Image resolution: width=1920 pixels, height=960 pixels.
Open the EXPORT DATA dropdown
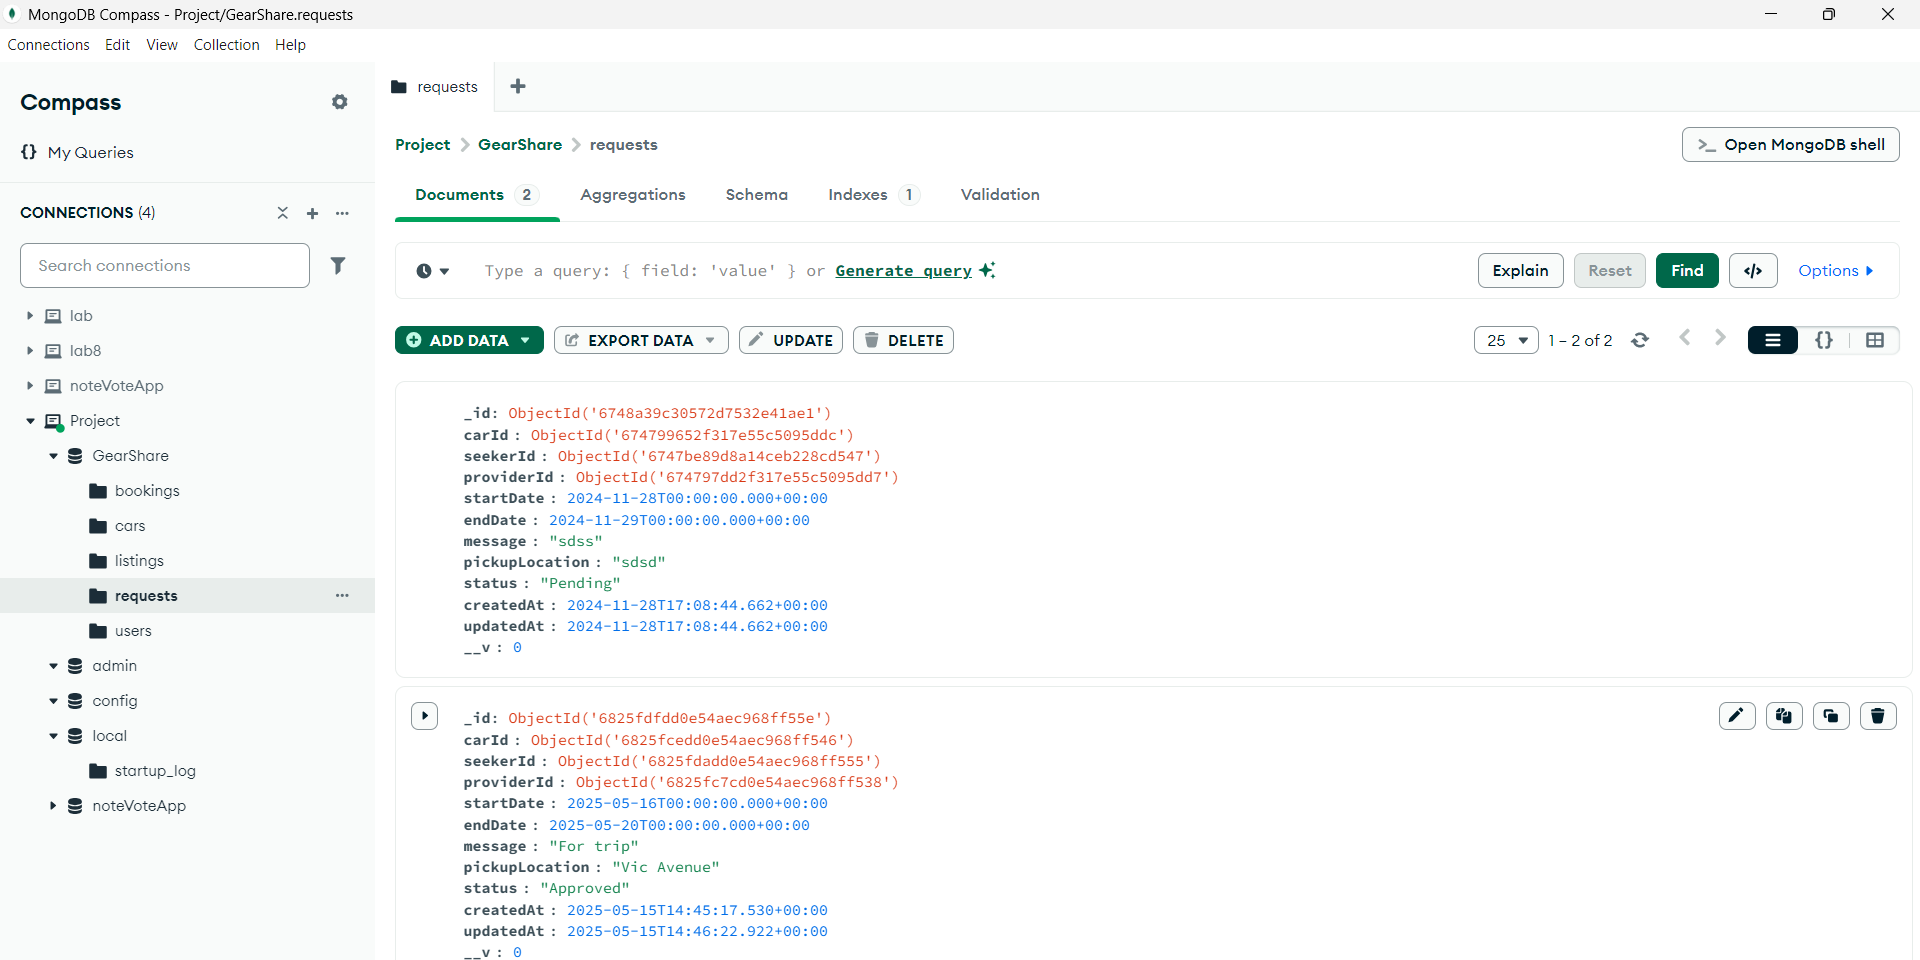(641, 340)
